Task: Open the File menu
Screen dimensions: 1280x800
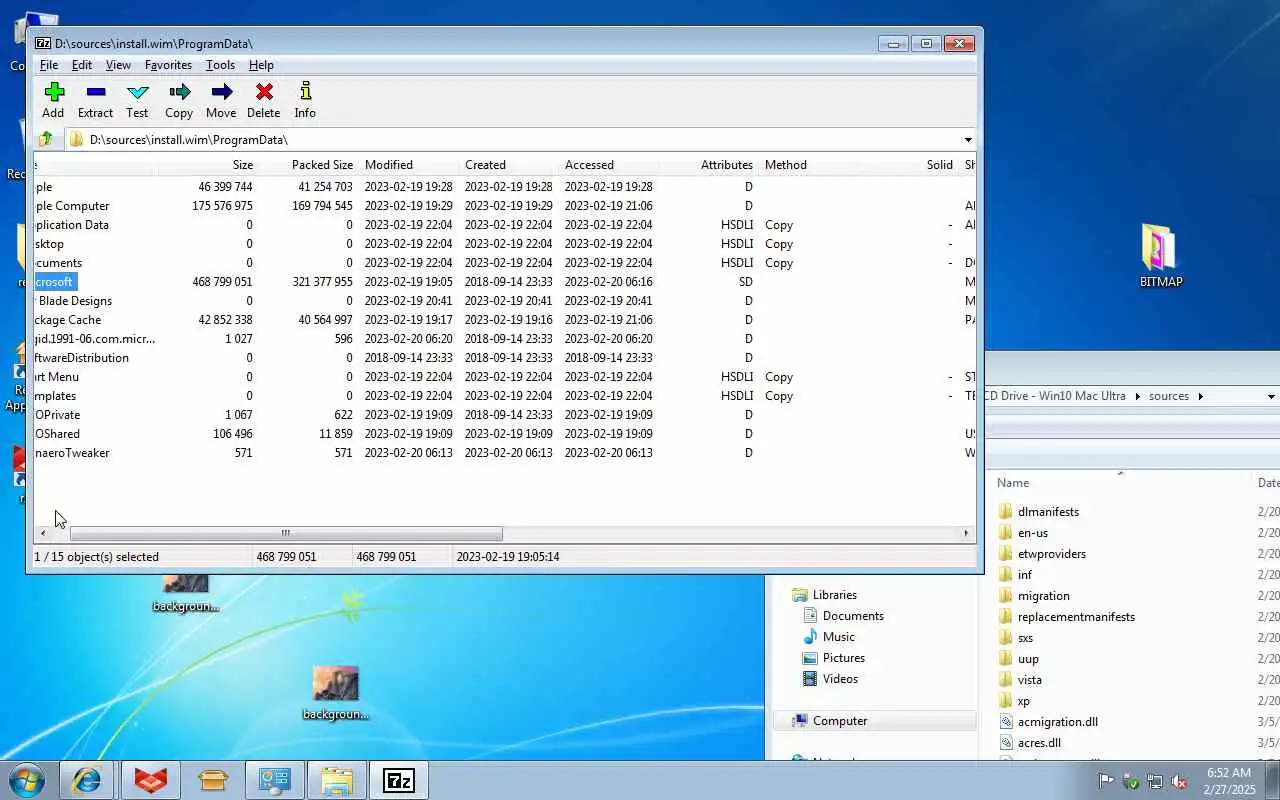Action: (48, 65)
